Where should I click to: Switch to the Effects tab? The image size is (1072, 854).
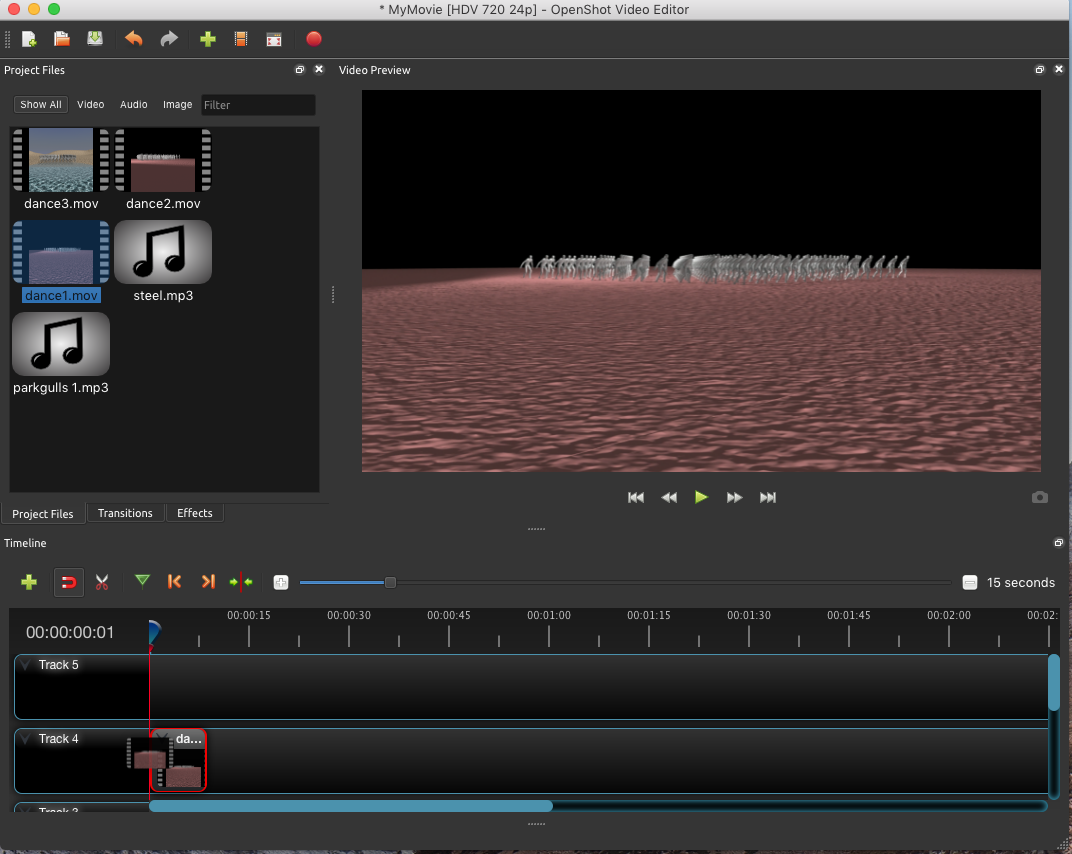(195, 513)
